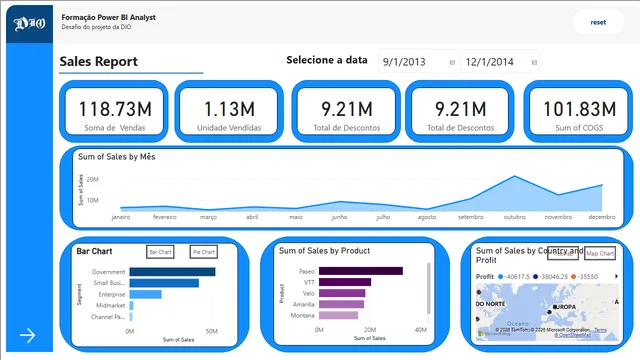Screen dimensions: 640x360
Task: Click the setembro label on the month axis
Action: (471, 217)
